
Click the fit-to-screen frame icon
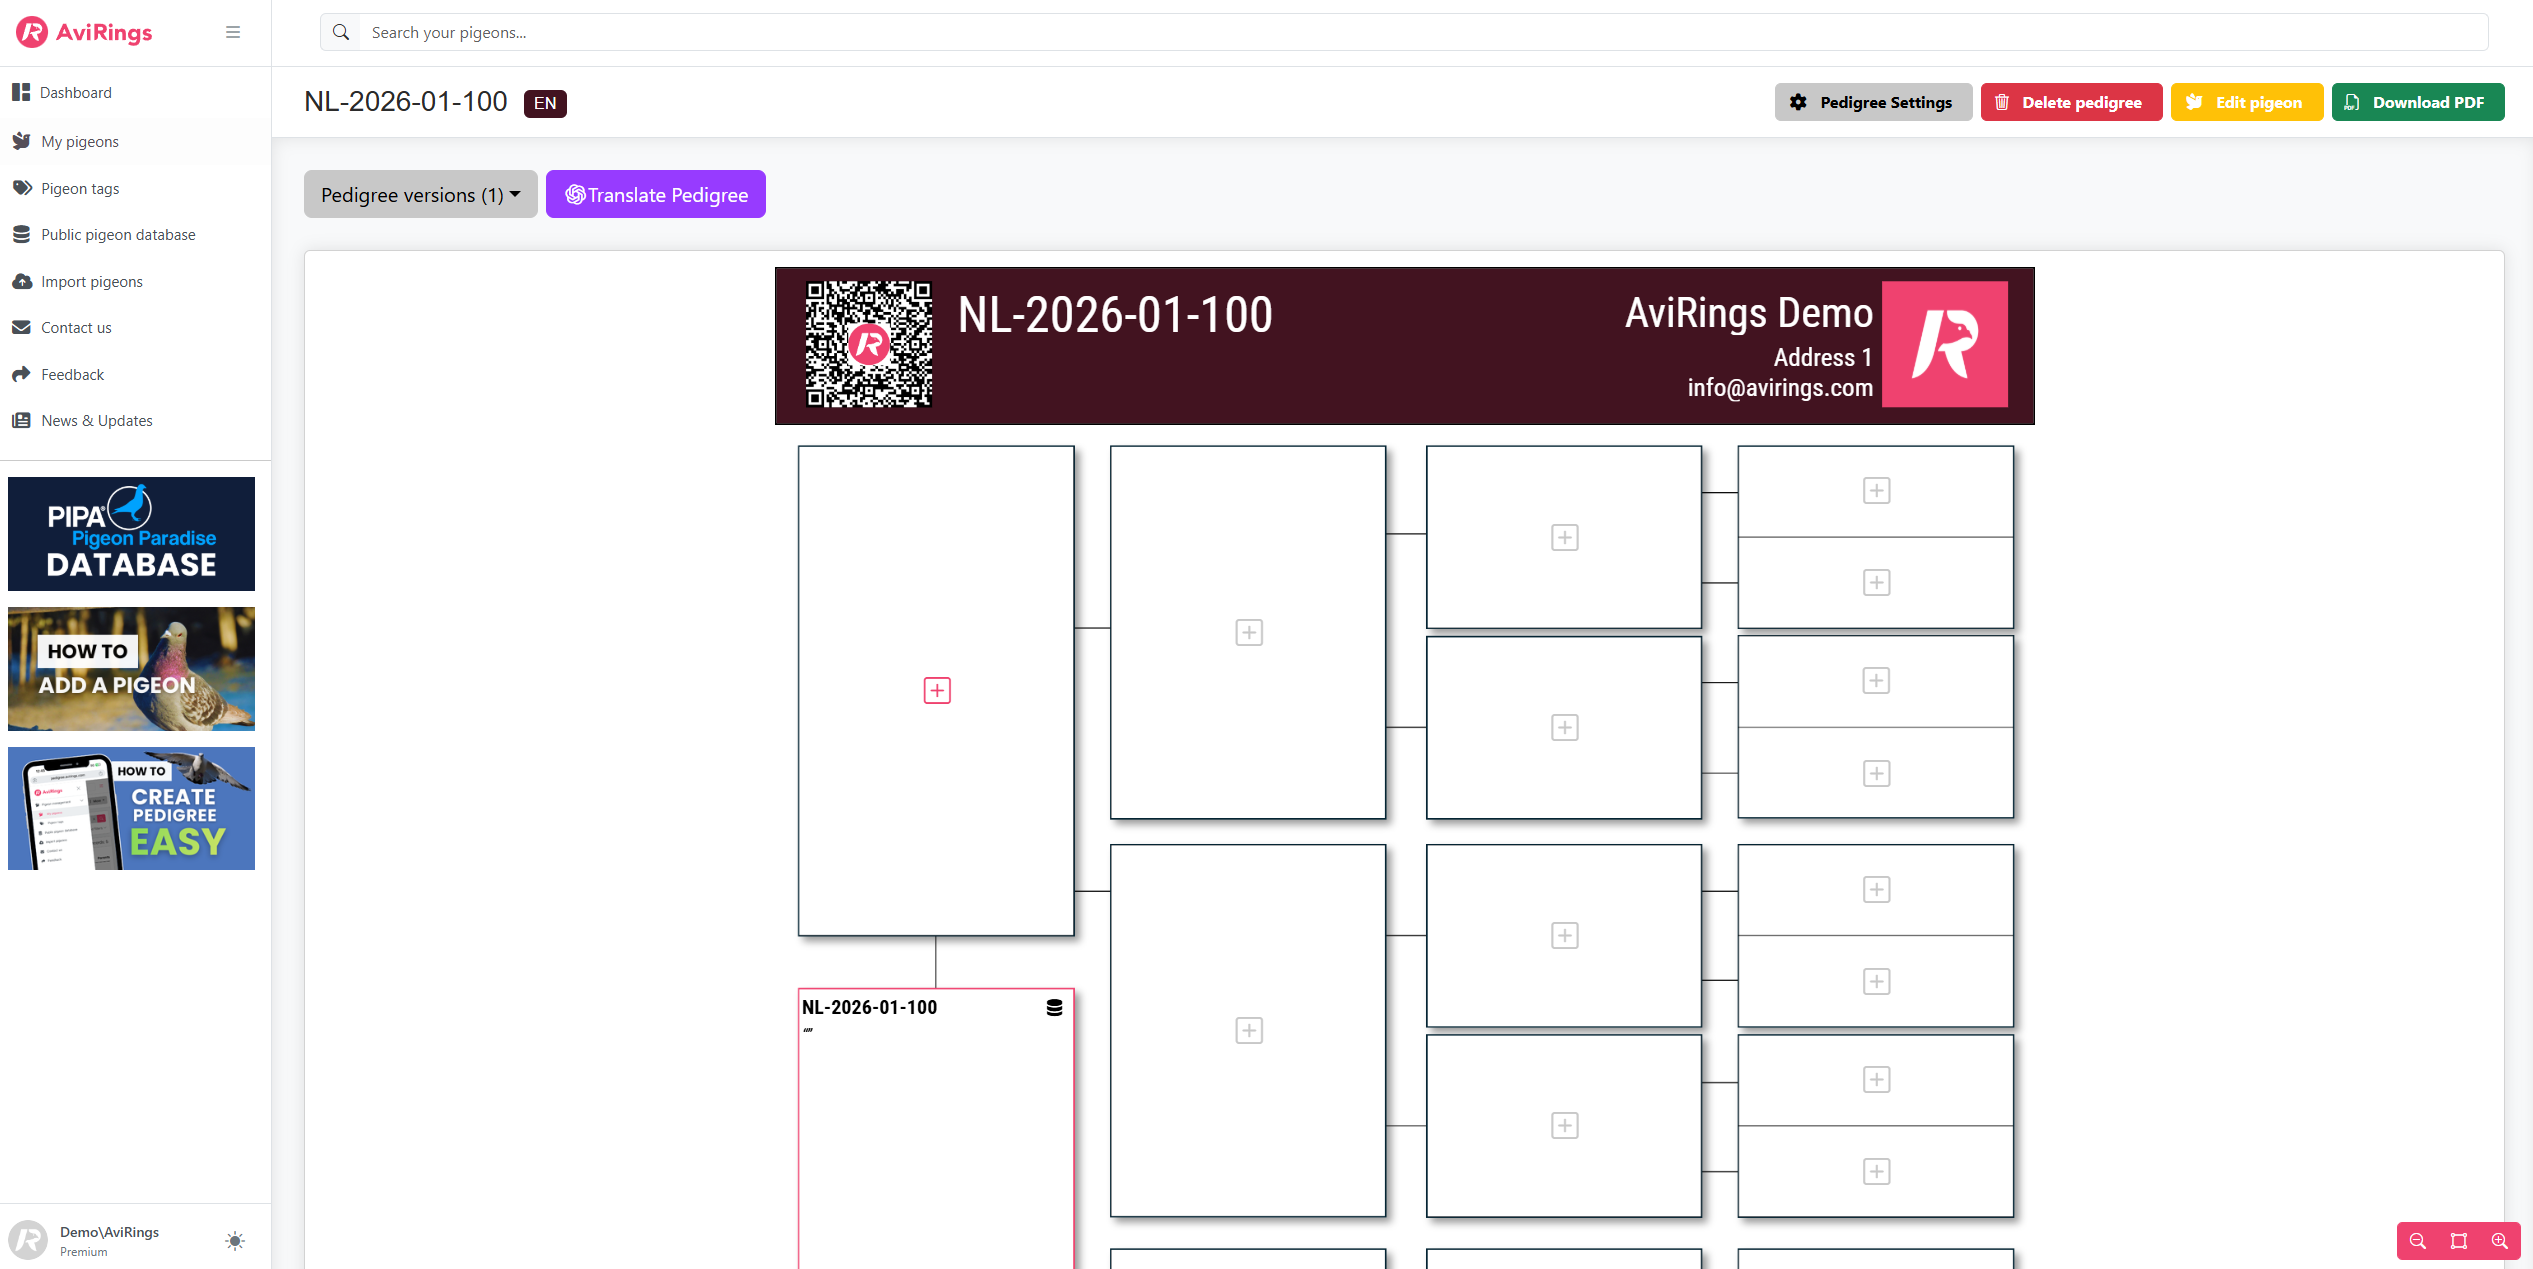(2459, 1241)
